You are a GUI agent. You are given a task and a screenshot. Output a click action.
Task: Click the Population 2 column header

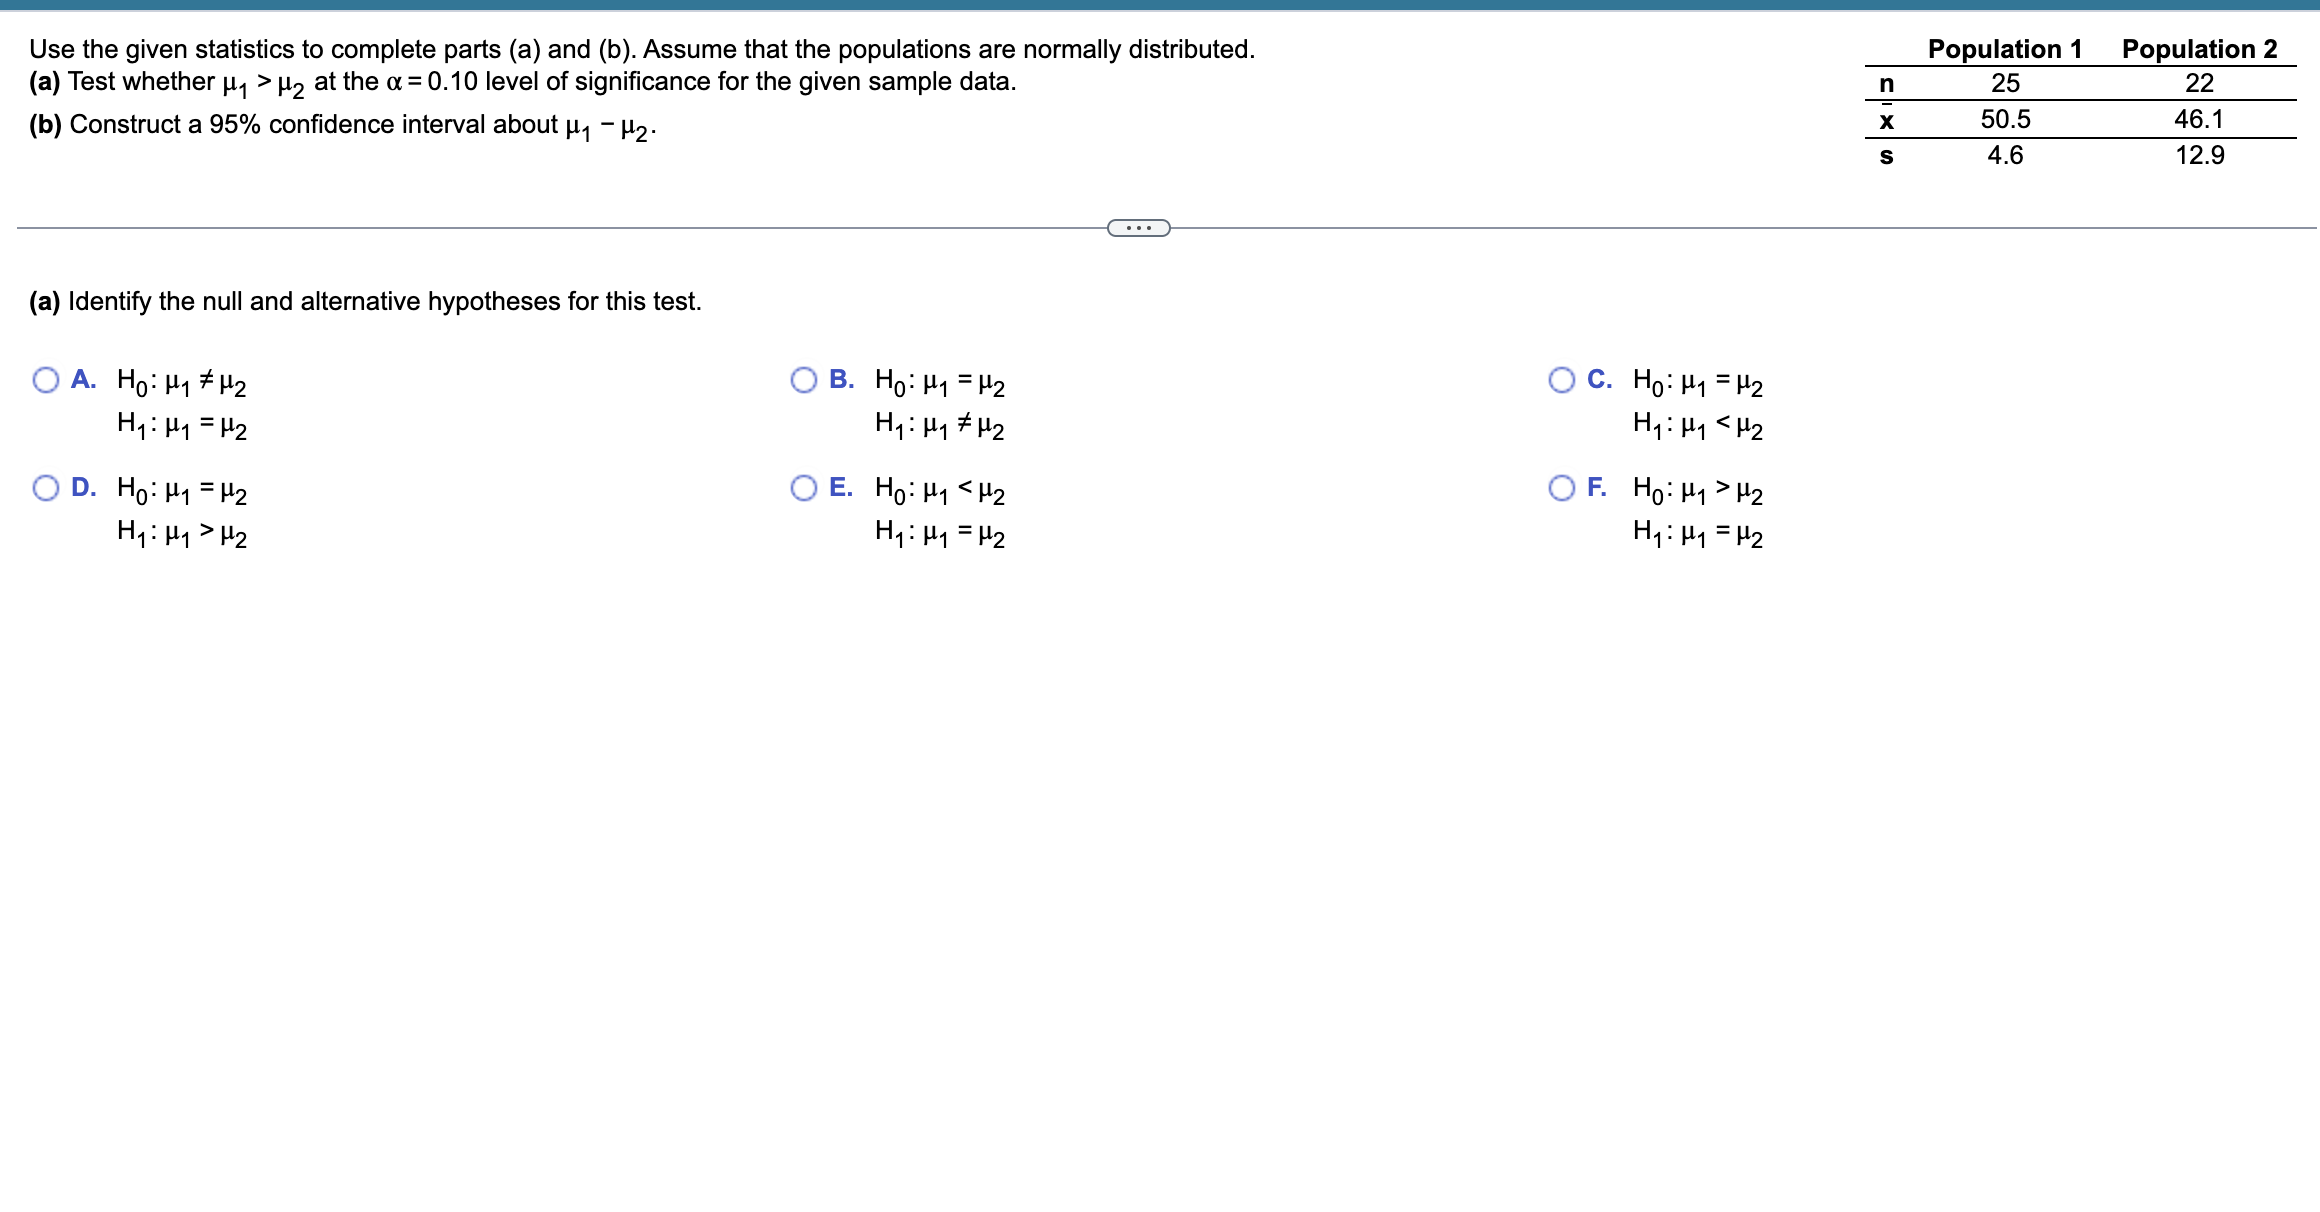click(x=2199, y=48)
